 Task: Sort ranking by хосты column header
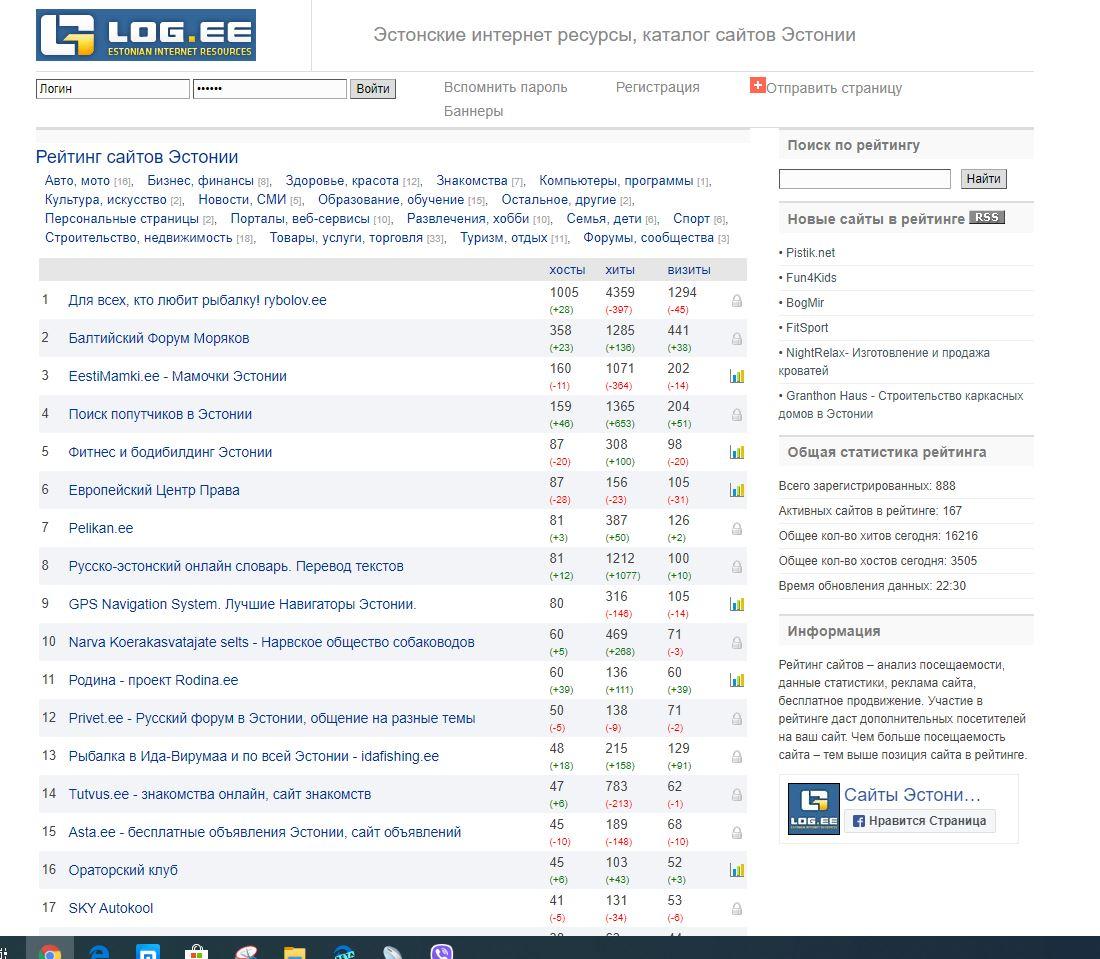567,270
